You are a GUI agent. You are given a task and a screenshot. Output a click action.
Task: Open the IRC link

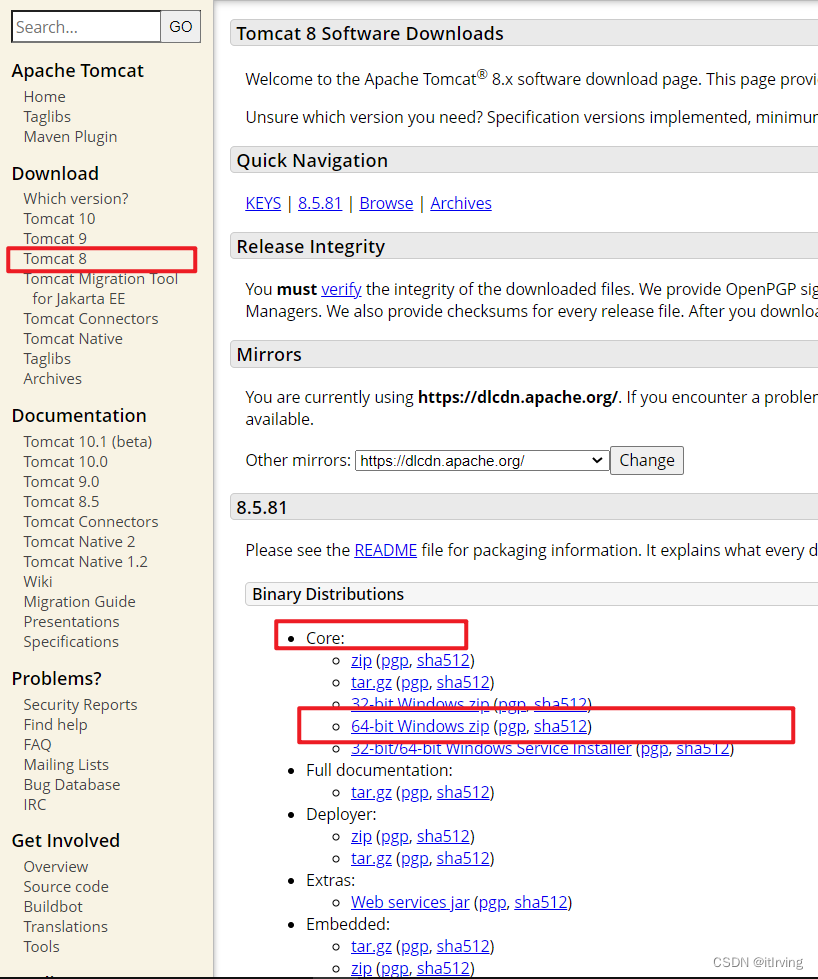click(x=34, y=804)
